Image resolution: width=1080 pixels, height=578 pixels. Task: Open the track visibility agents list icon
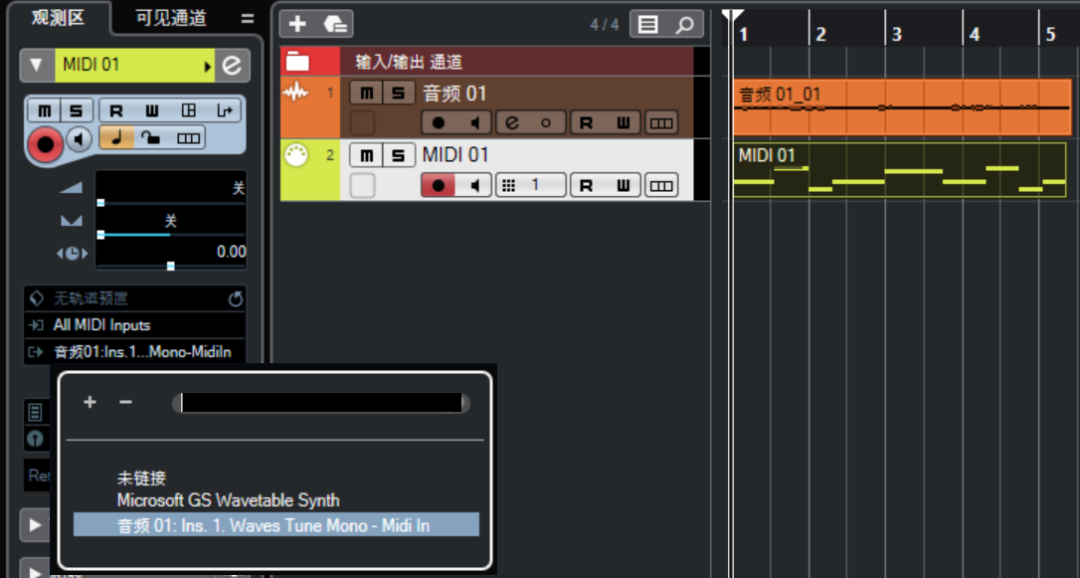click(648, 25)
